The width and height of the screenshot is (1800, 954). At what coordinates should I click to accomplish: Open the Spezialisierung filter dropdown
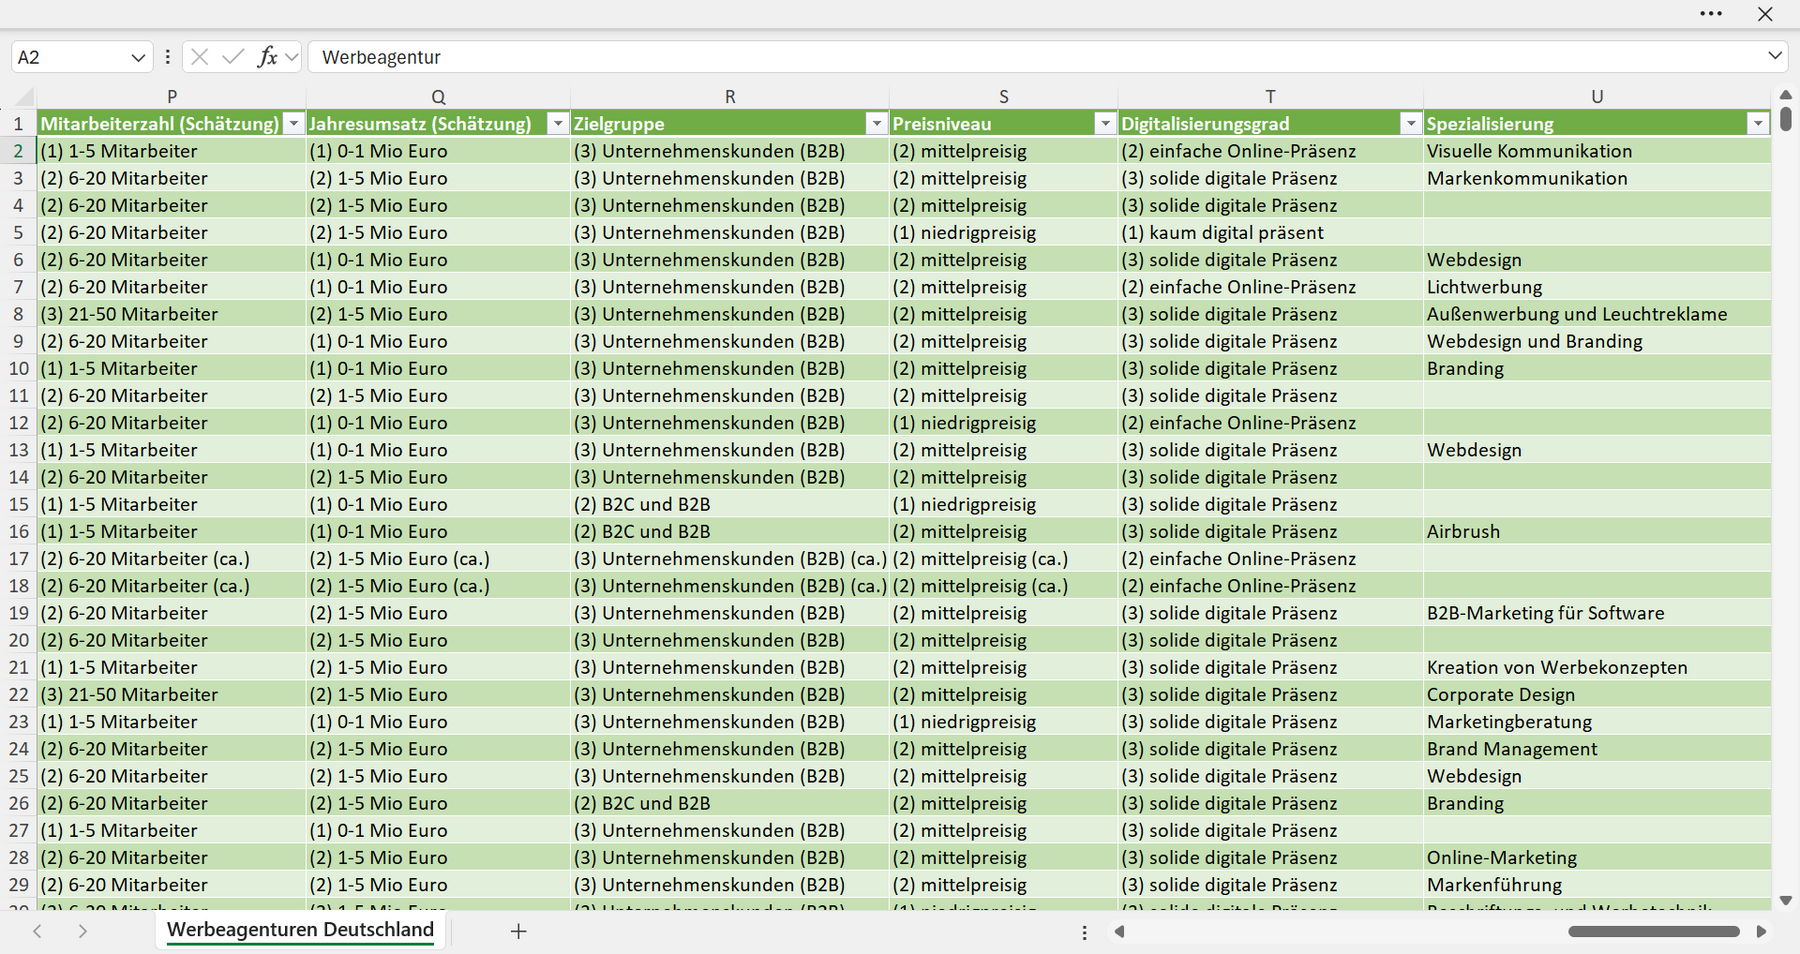1758,124
